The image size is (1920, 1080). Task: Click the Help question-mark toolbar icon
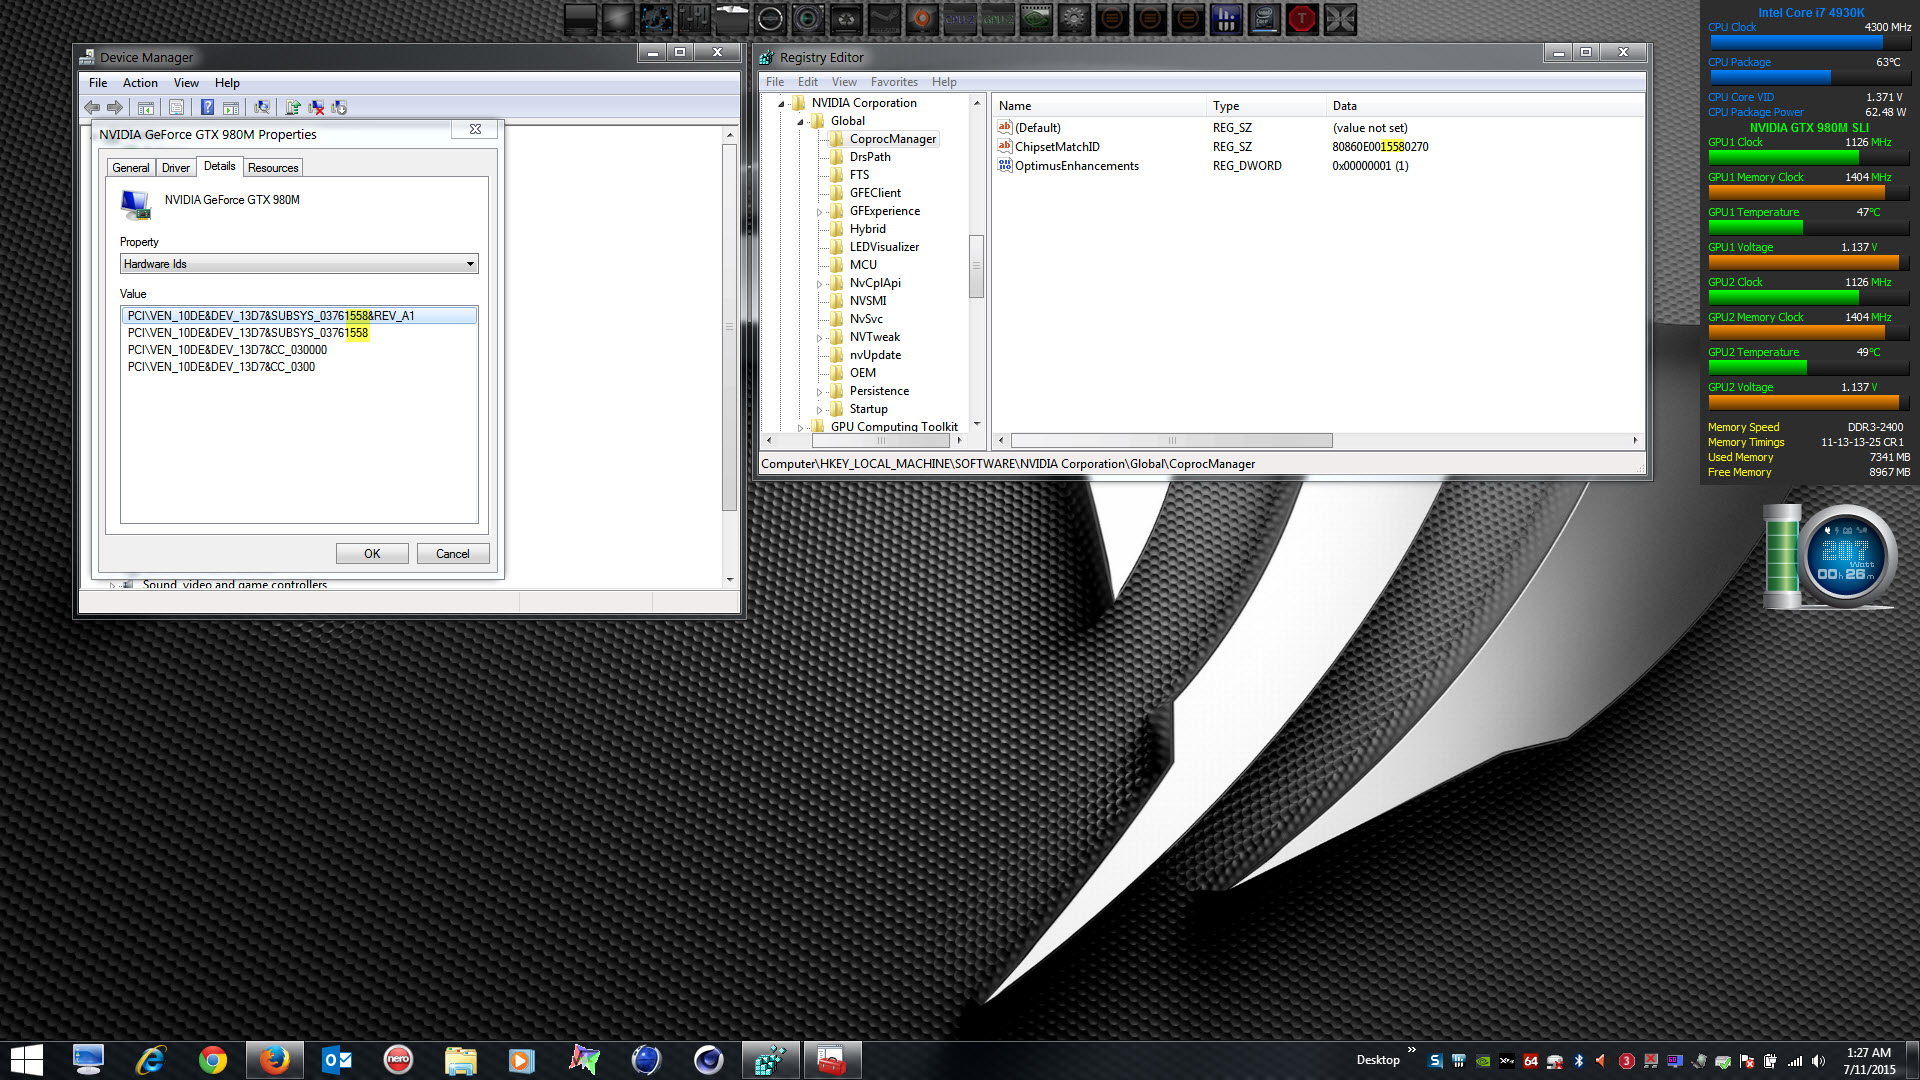tap(207, 107)
